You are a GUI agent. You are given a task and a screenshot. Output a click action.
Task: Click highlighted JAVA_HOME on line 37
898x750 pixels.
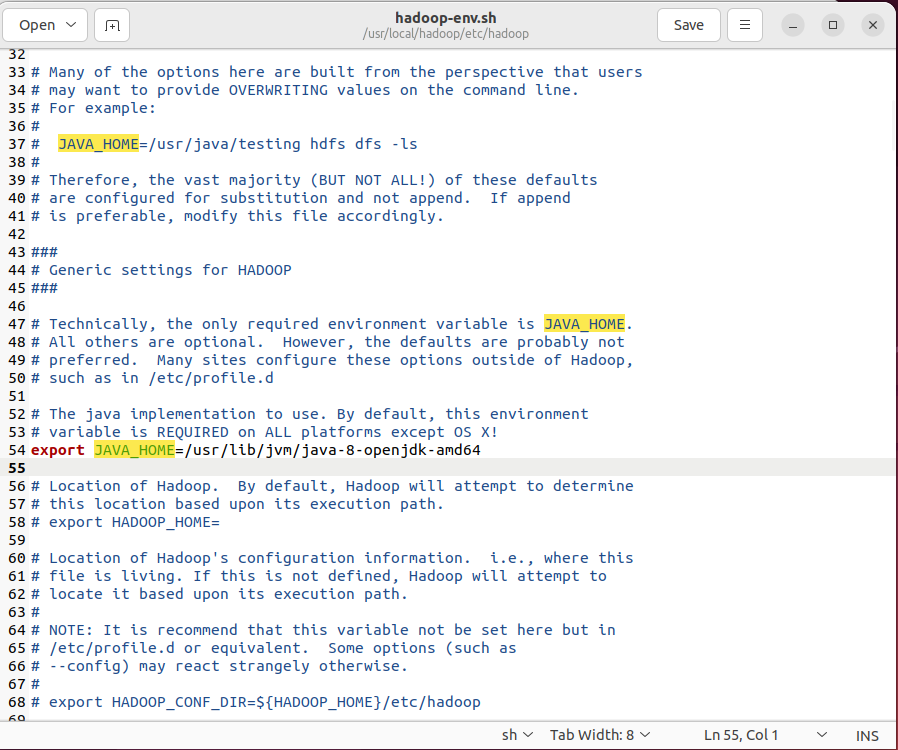pos(99,144)
